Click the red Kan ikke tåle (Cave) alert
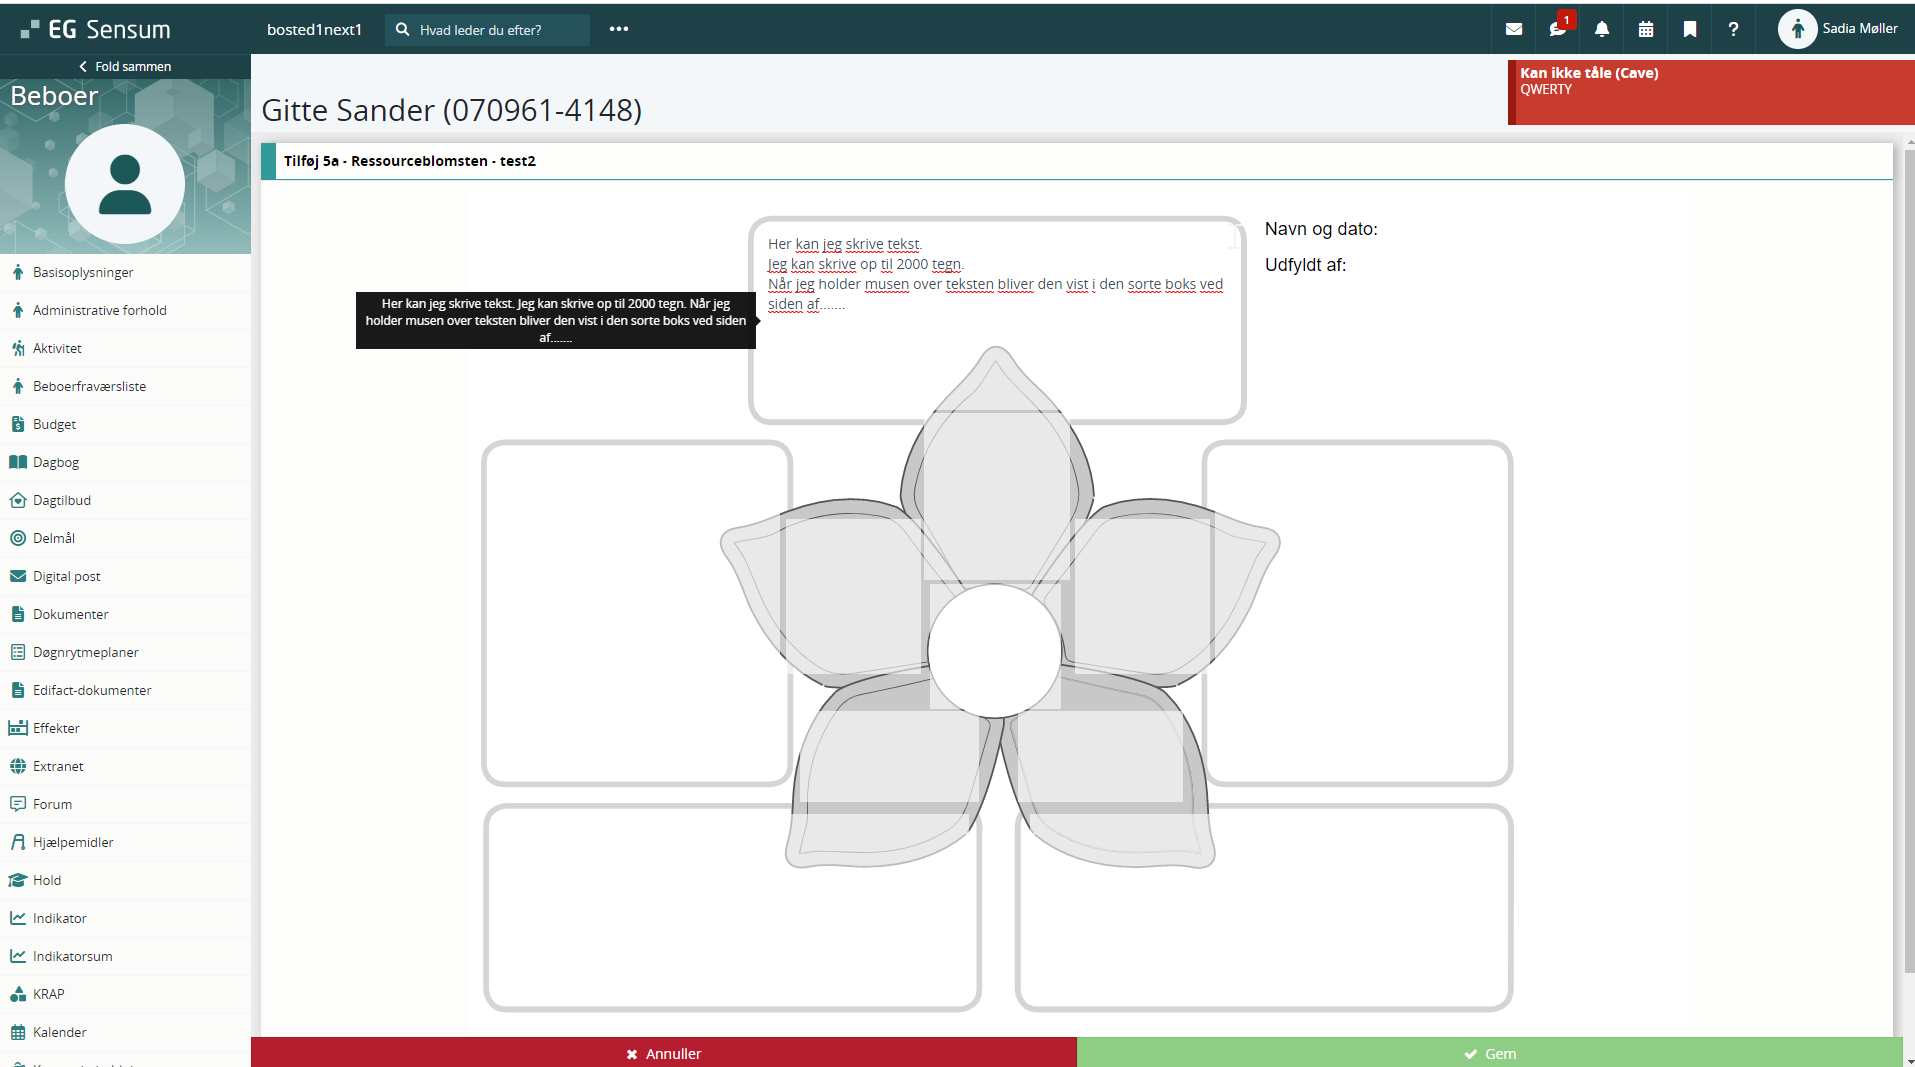The width and height of the screenshot is (1915, 1067). [1711, 92]
